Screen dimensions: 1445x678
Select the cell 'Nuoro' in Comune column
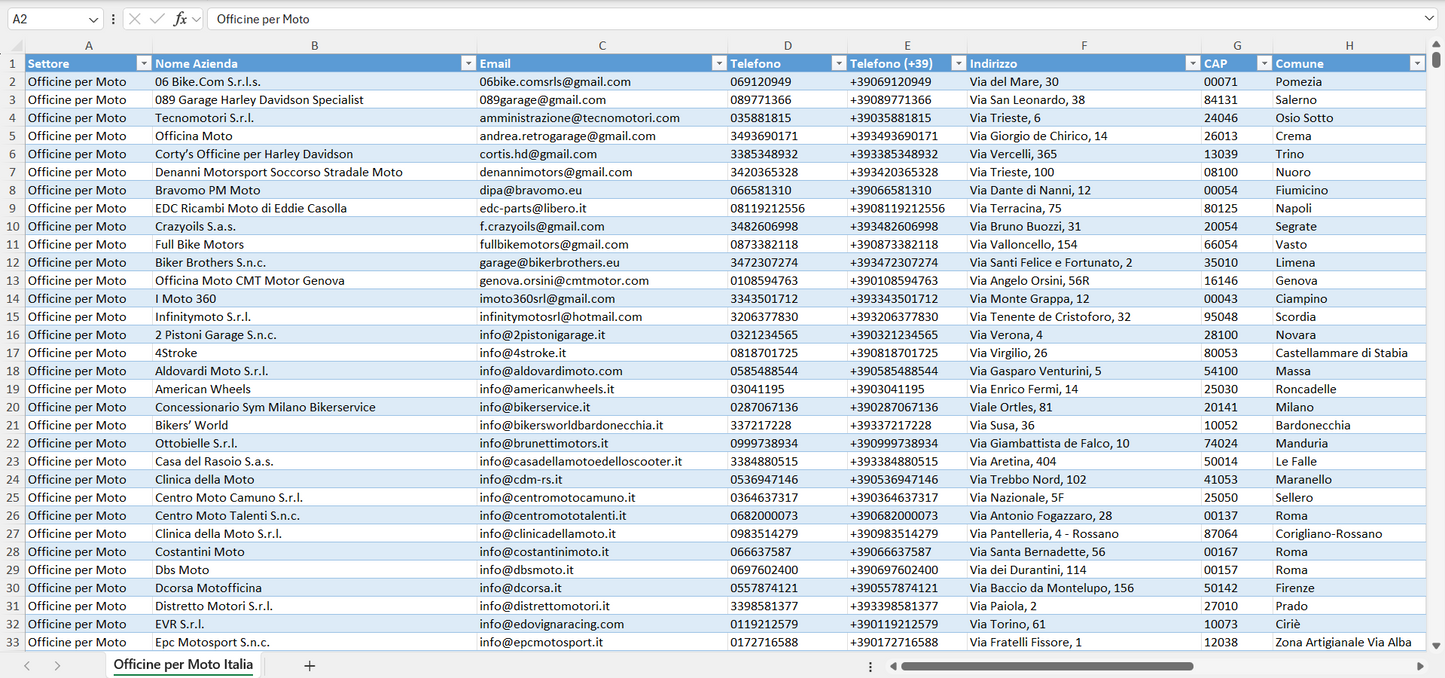[1349, 172]
